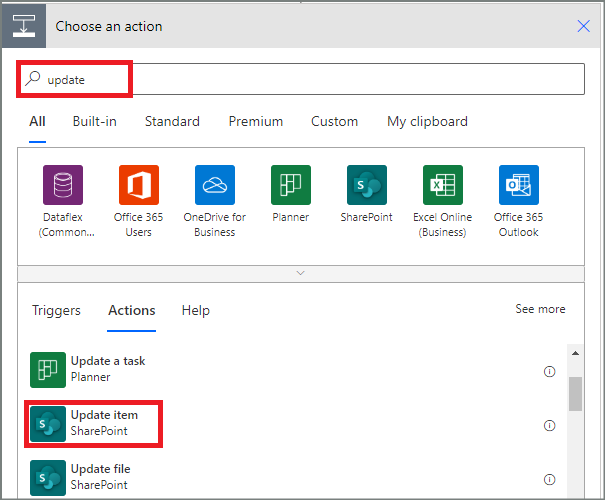Viewport: 605px width, 500px height.
Task: Open the Excel Online (Business) connector icon
Action: tap(443, 185)
